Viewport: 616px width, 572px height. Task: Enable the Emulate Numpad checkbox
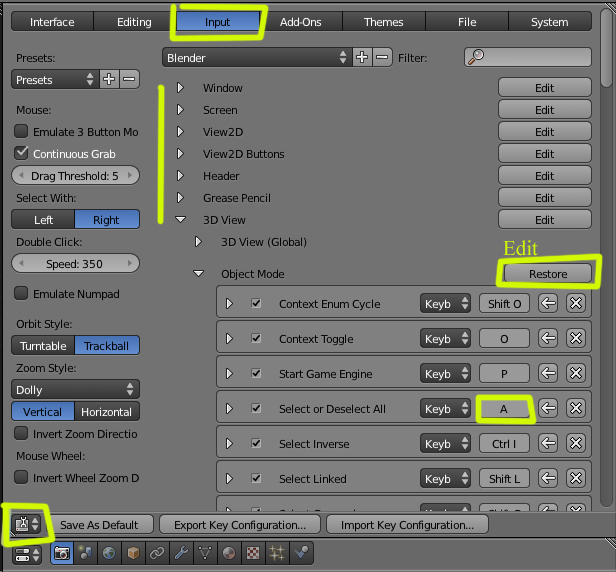[x=21, y=293]
